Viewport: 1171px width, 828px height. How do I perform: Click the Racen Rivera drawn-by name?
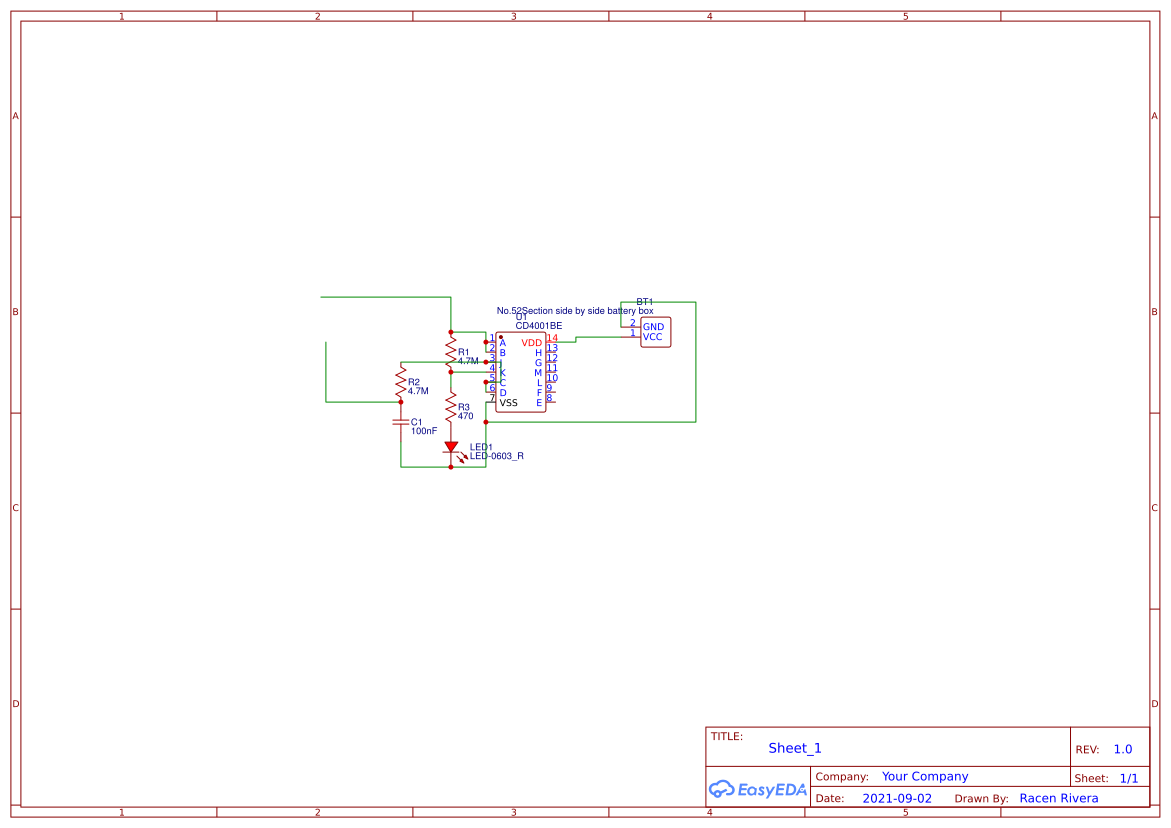pos(1059,798)
